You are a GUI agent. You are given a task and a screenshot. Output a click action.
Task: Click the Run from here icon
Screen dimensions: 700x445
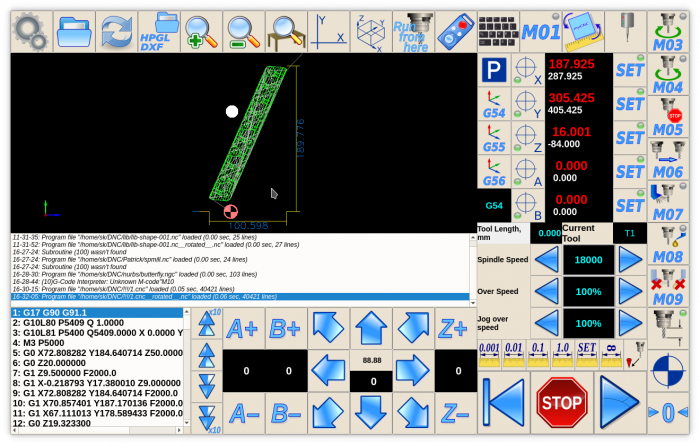coord(413,32)
